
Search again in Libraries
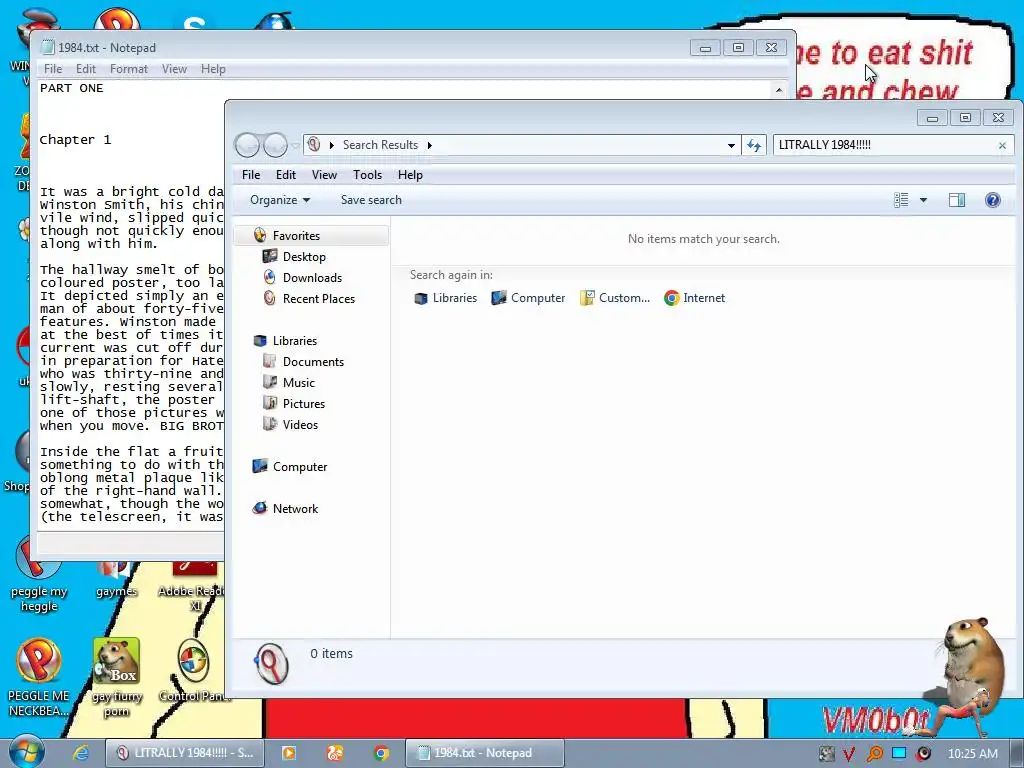445,298
